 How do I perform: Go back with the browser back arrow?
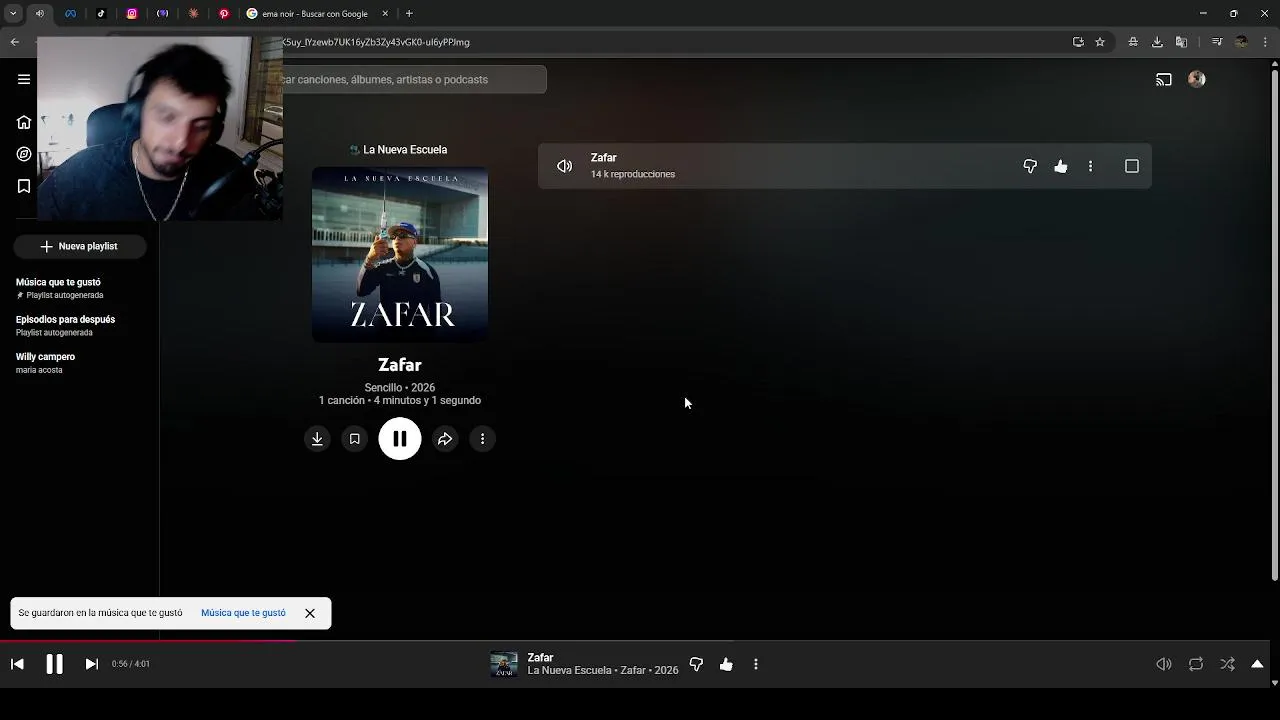pos(14,42)
